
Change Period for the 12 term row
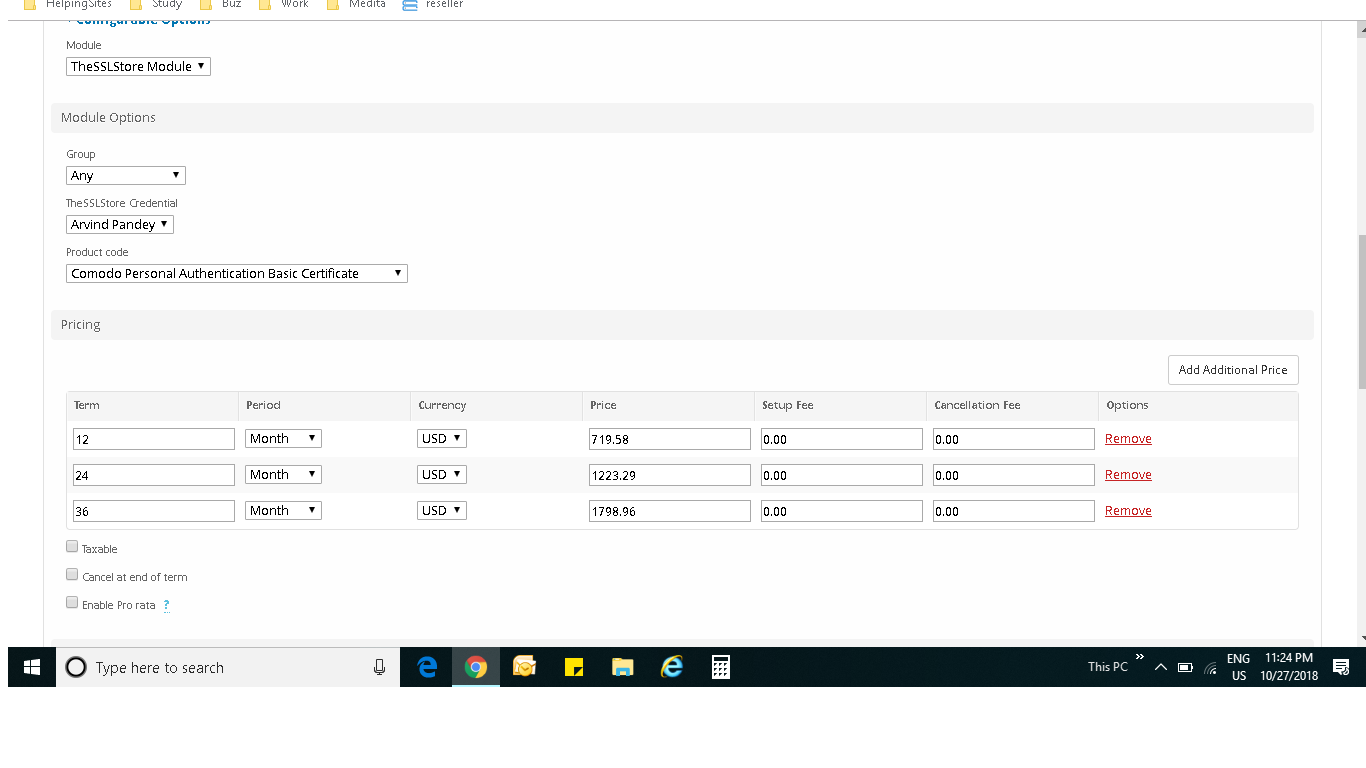click(284, 438)
